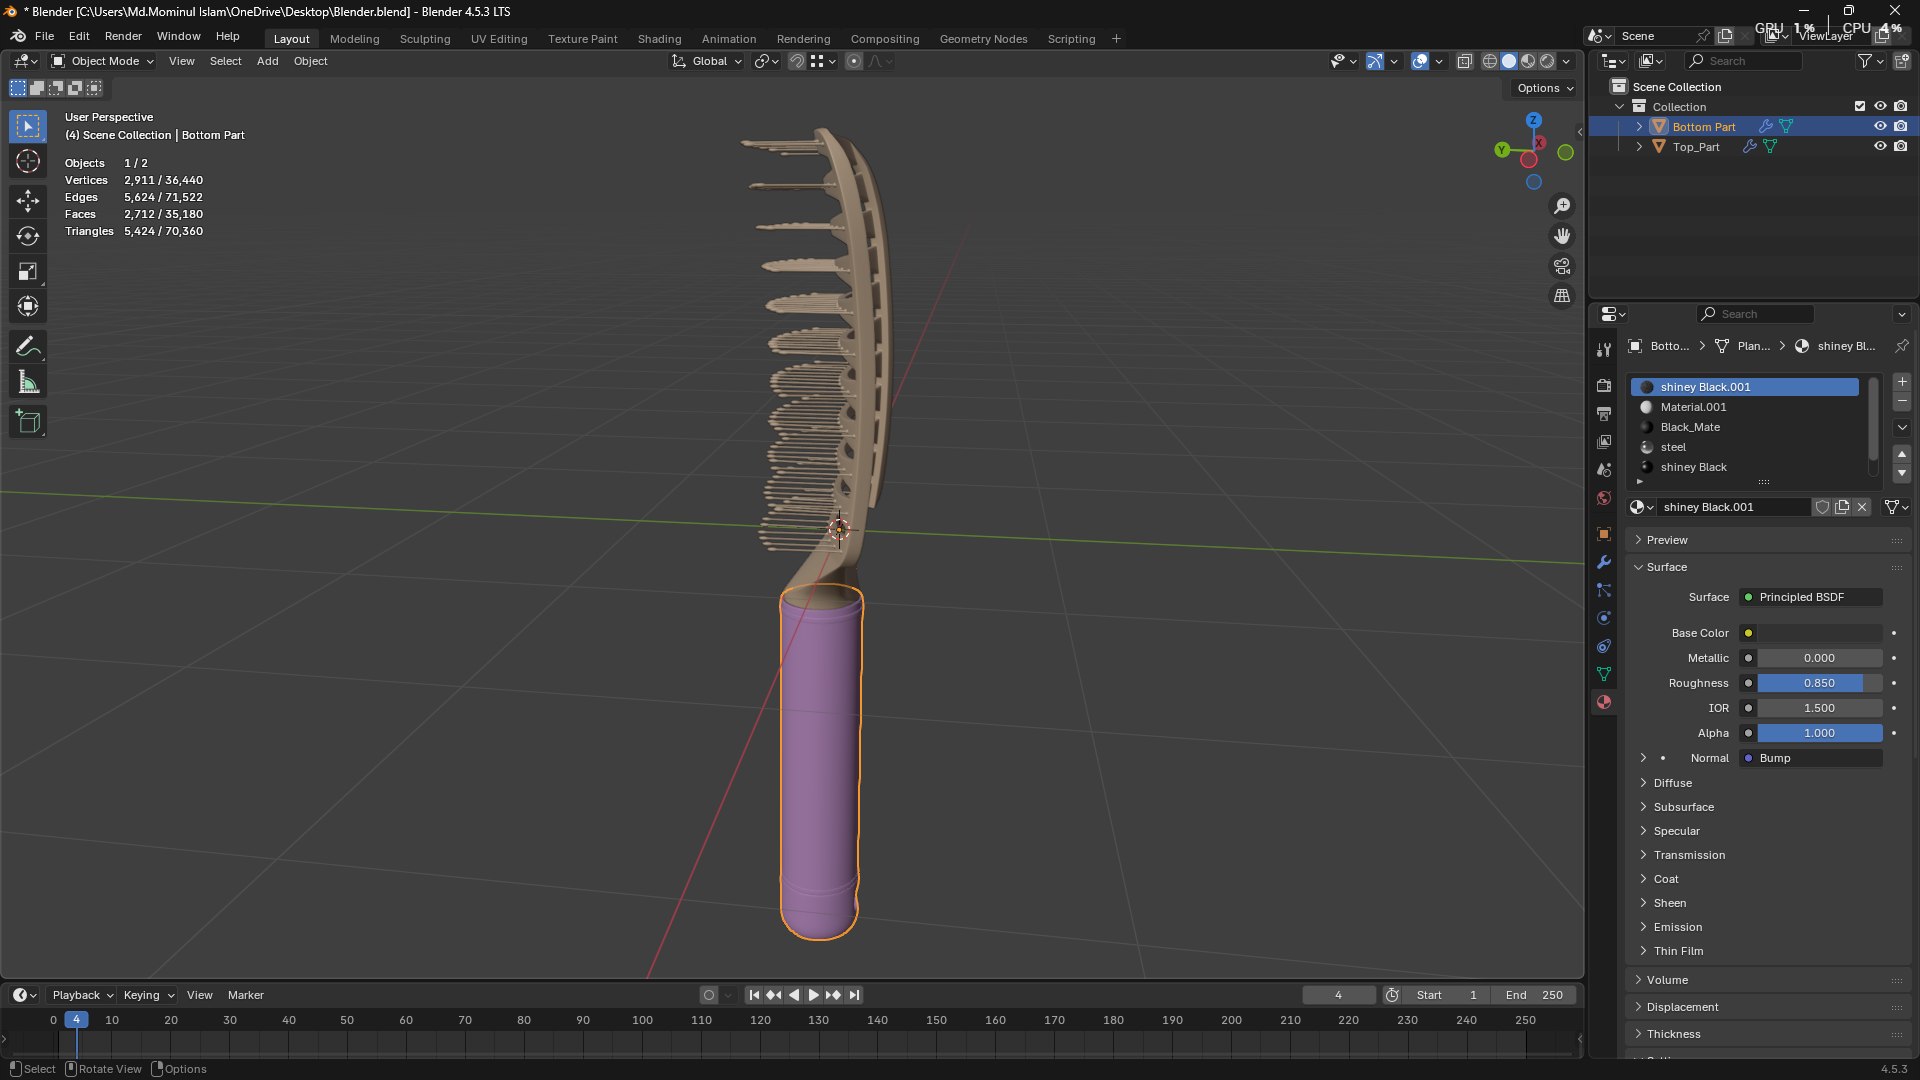Open Global transform orientation dropdown
Viewport: 1920px width, 1080px height.
[708, 61]
